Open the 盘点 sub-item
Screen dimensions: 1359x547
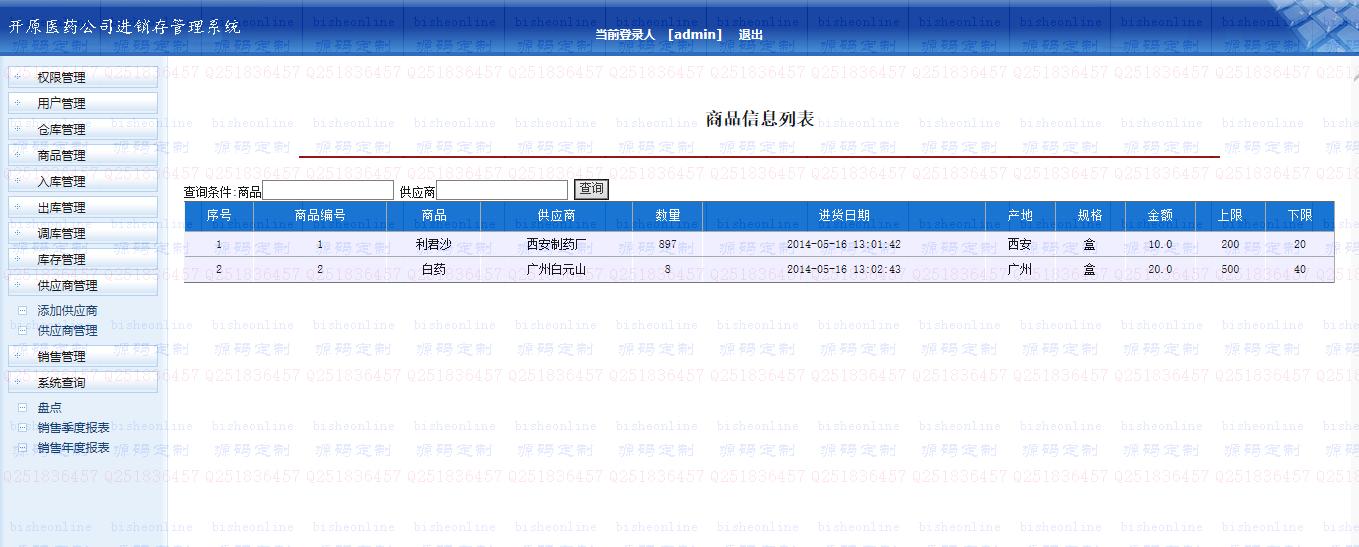[x=49, y=408]
